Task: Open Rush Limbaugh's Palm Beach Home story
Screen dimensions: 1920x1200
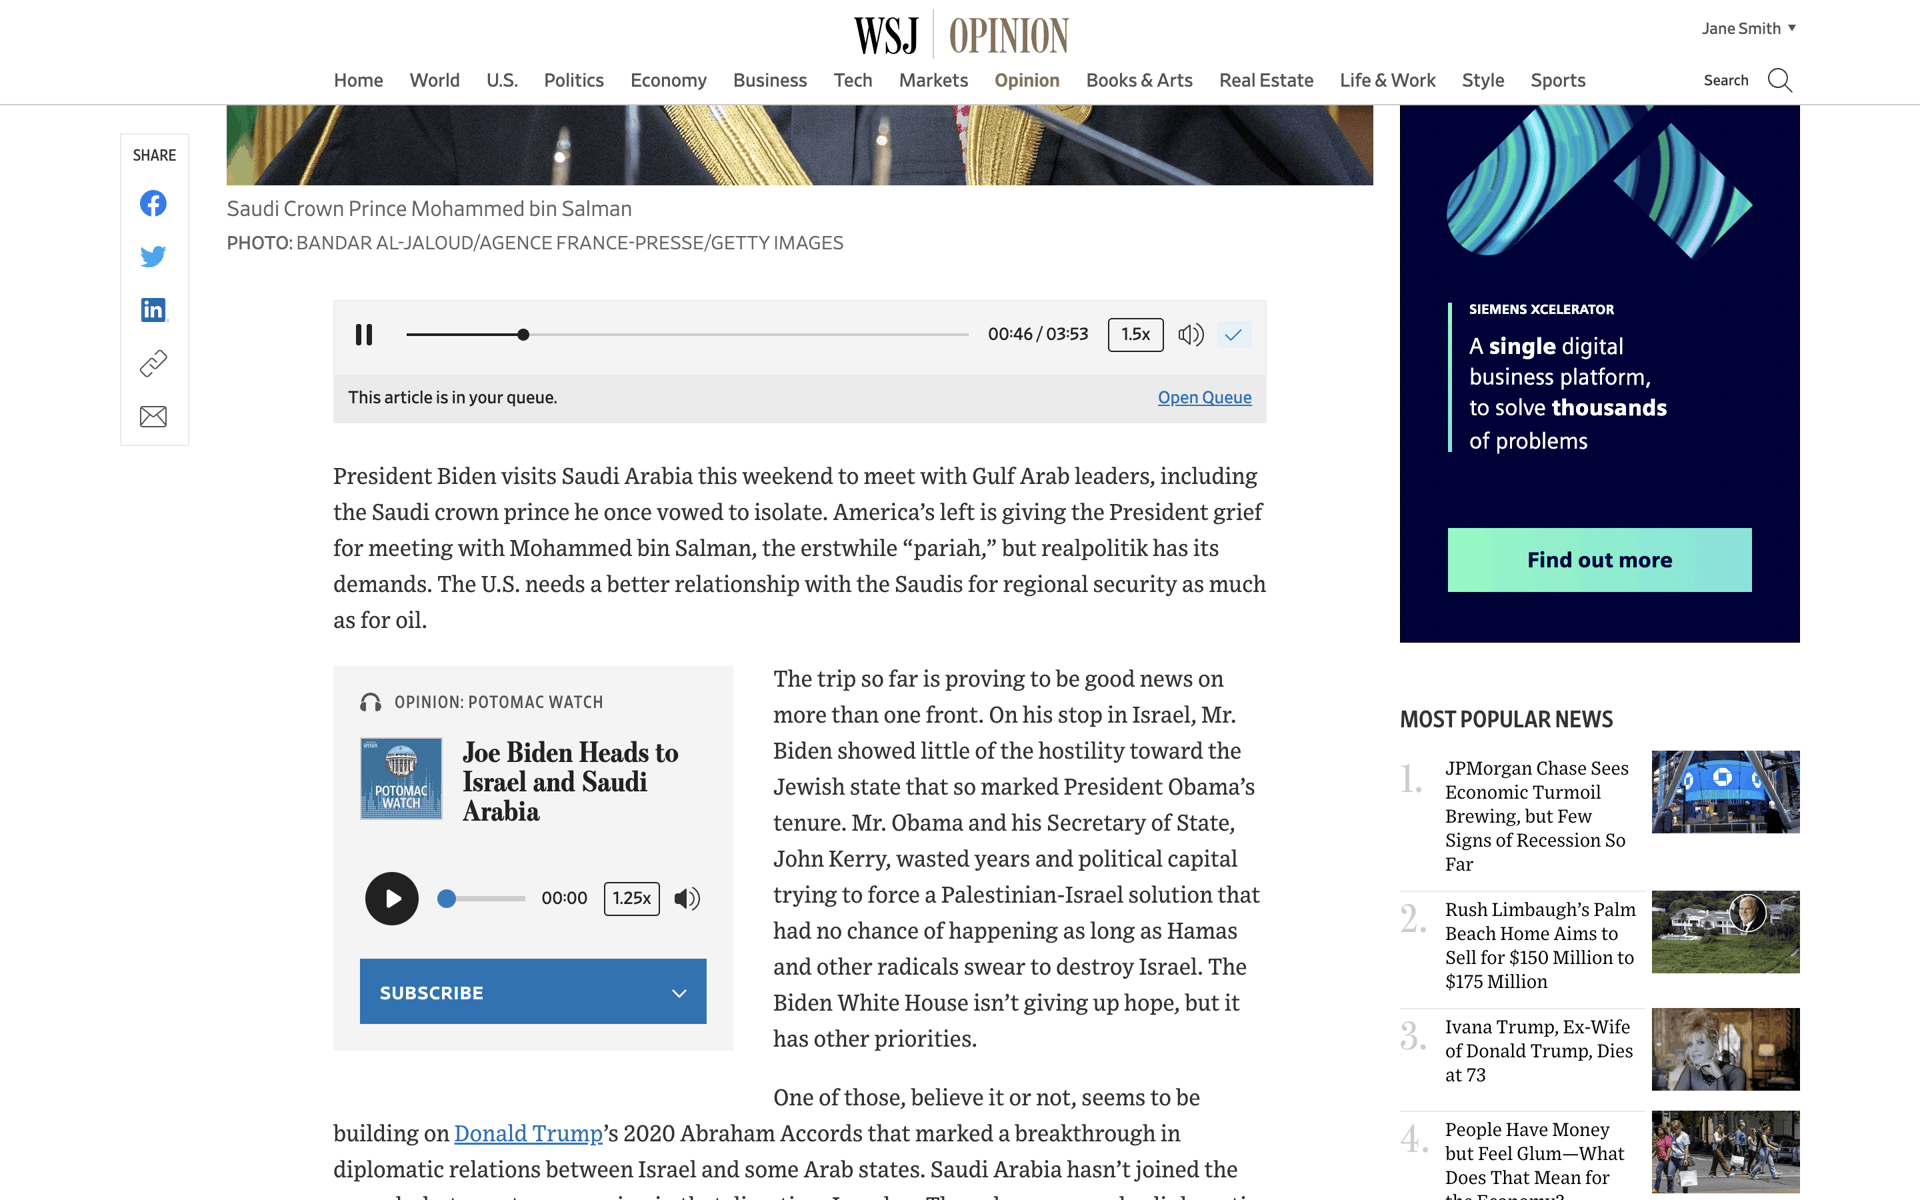Action: tap(1540, 945)
